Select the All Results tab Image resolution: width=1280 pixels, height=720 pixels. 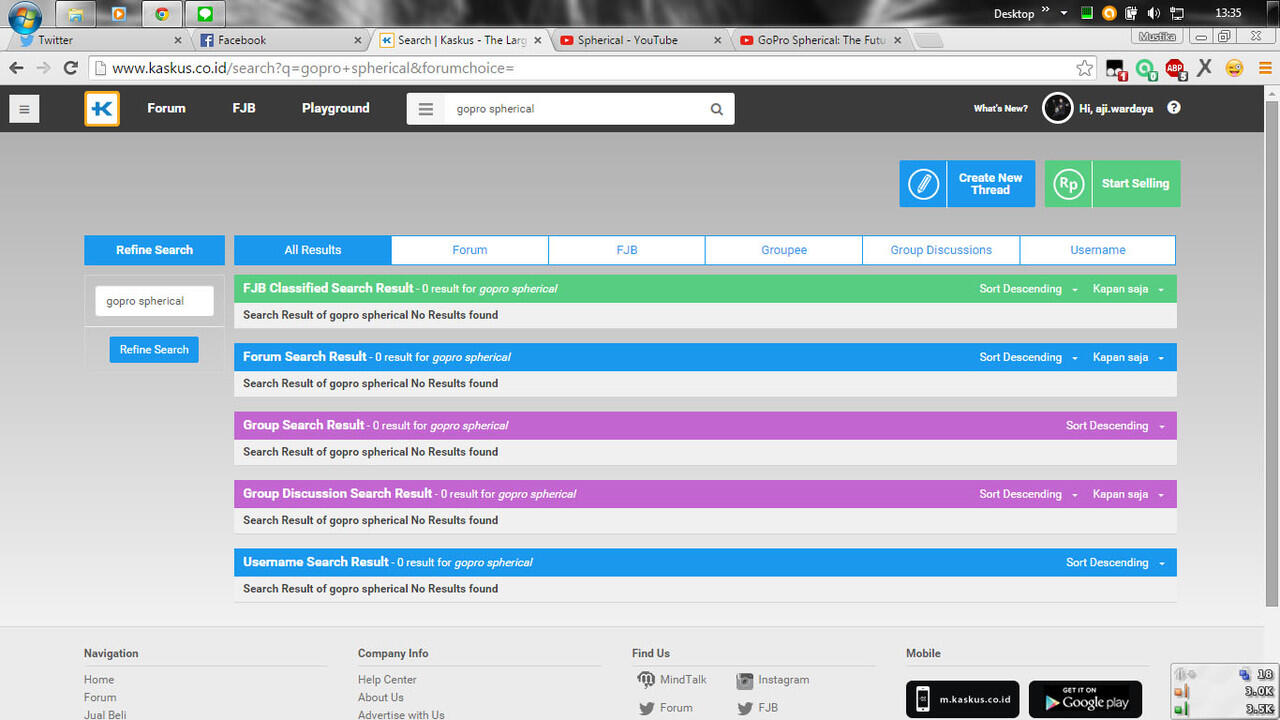tap(313, 250)
